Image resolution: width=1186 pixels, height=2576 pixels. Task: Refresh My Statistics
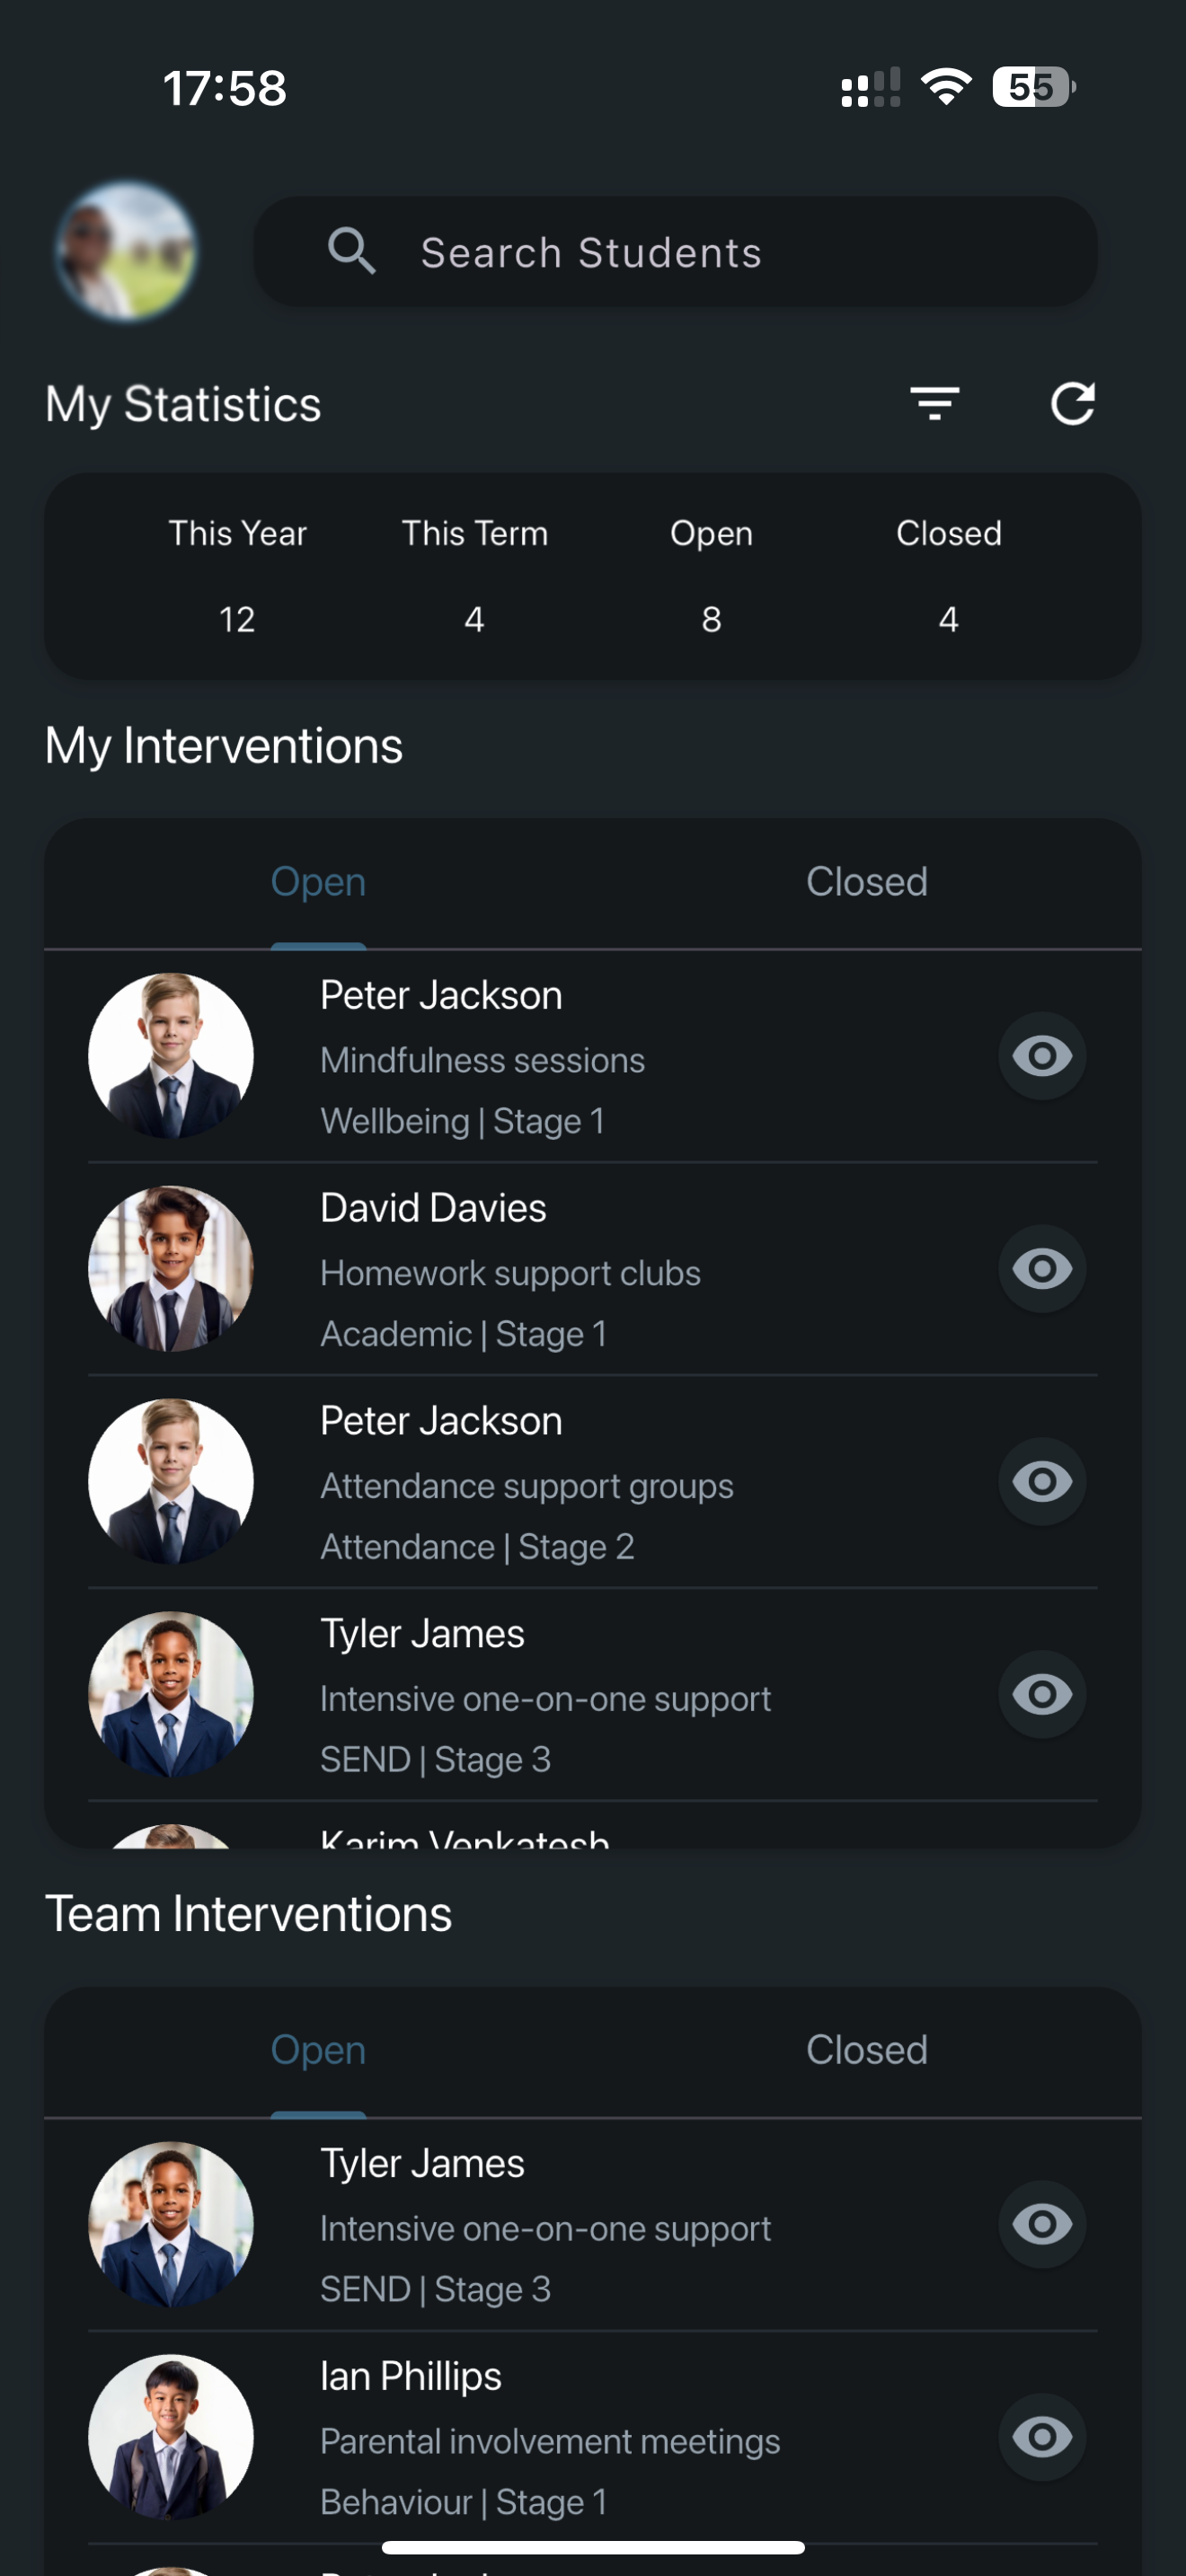pyautogui.click(x=1073, y=403)
